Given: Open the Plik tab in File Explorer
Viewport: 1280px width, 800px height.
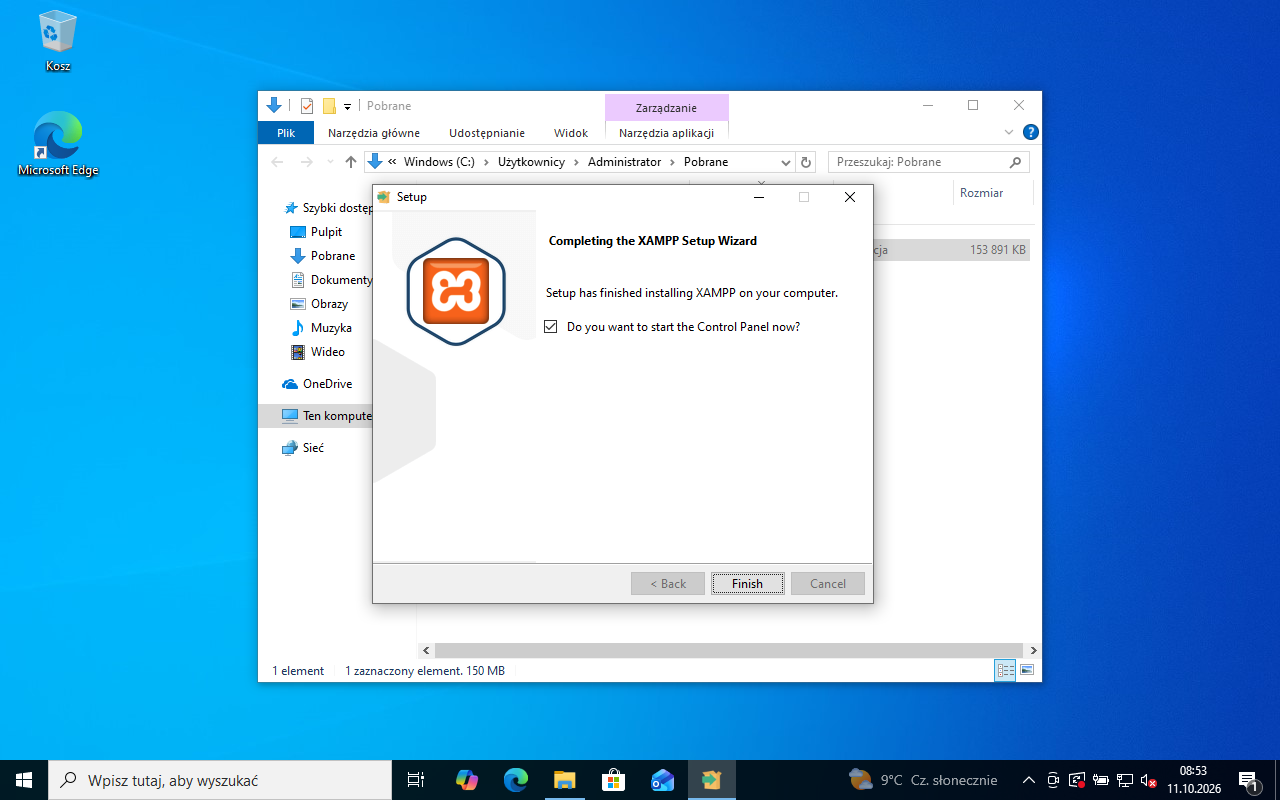Looking at the screenshot, I should 286,133.
